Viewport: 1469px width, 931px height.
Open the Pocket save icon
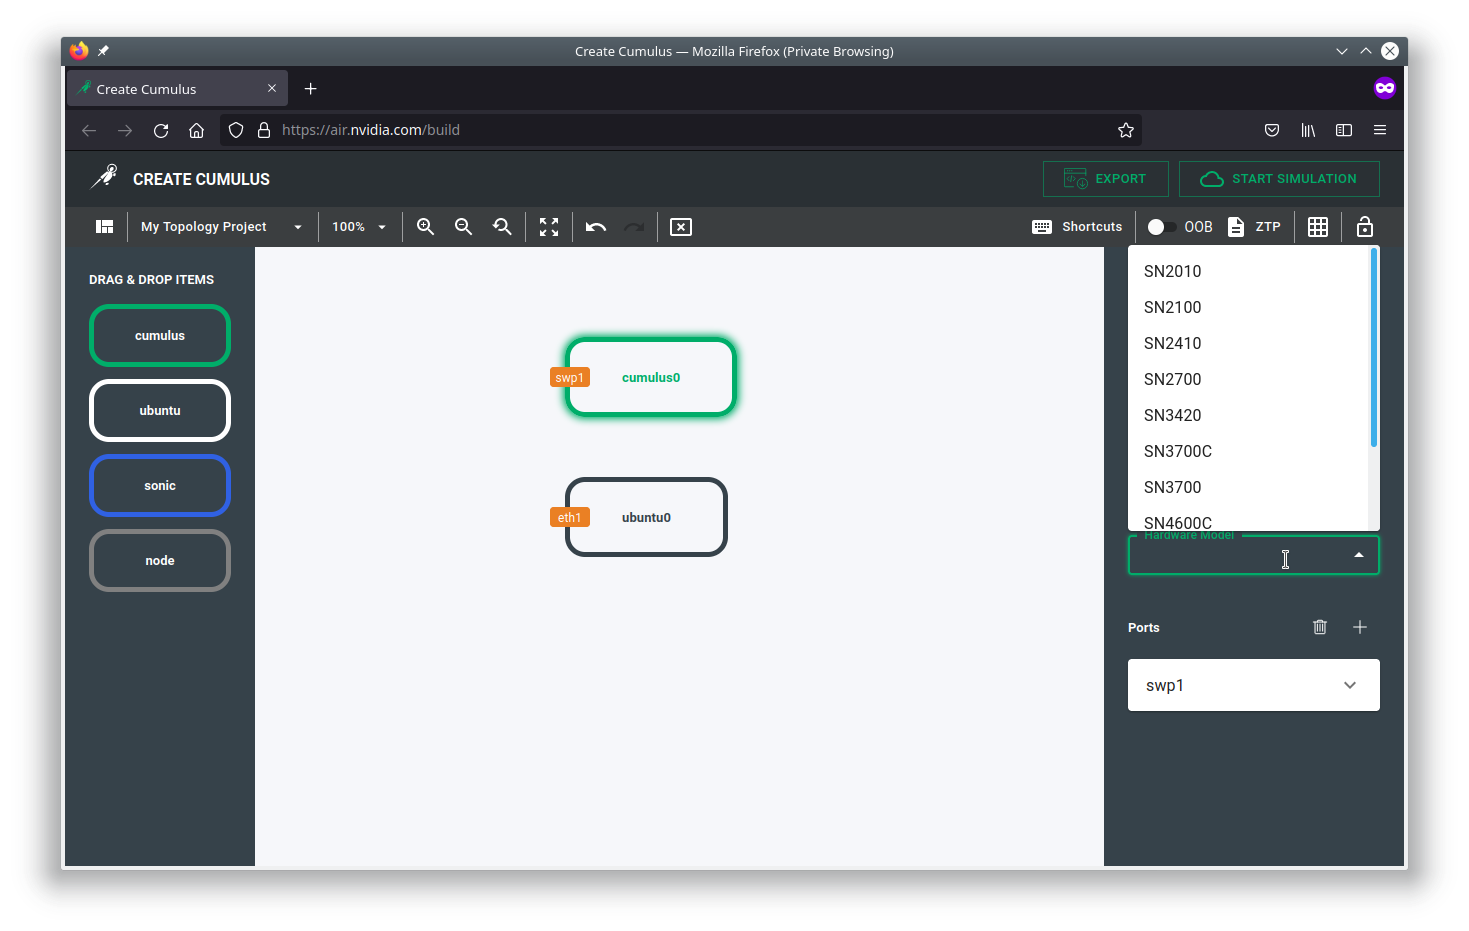pyautogui.click(x=1272, y=130)
